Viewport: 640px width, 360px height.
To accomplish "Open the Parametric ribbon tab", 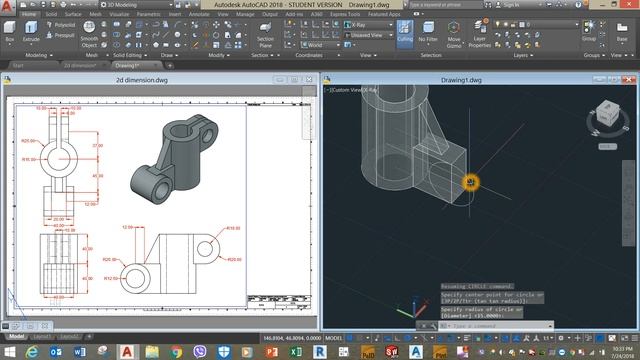I will coord(149,14).
